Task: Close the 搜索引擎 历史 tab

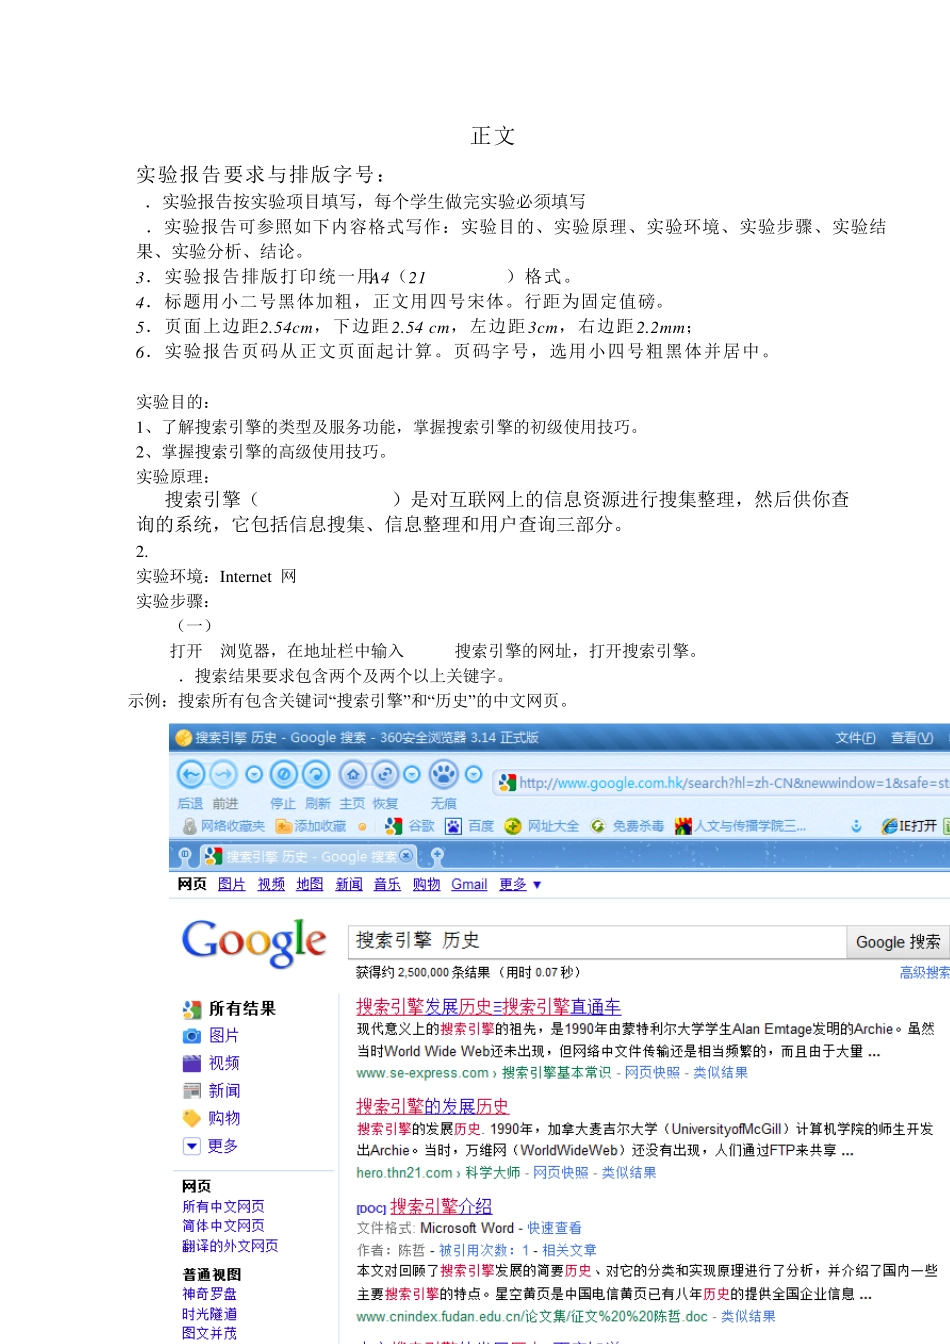Action: click(405, 856)
